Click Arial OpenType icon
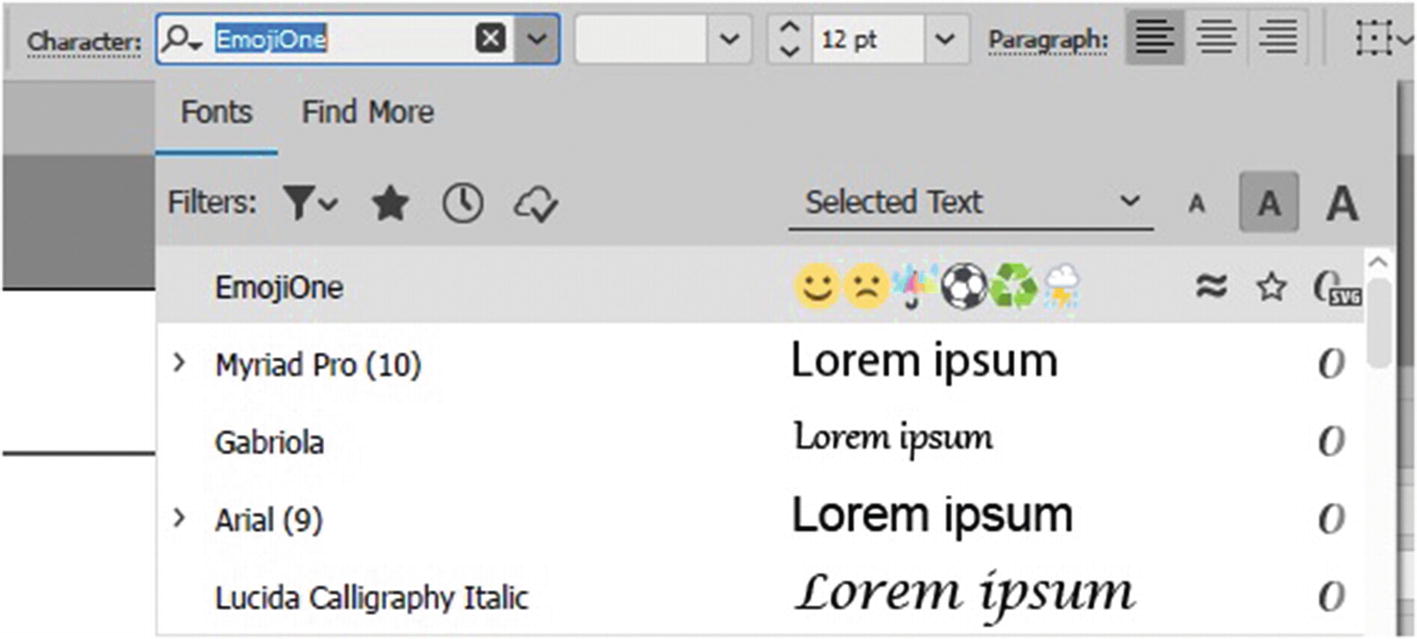The image size is (1417, 639). (1331, 519)
